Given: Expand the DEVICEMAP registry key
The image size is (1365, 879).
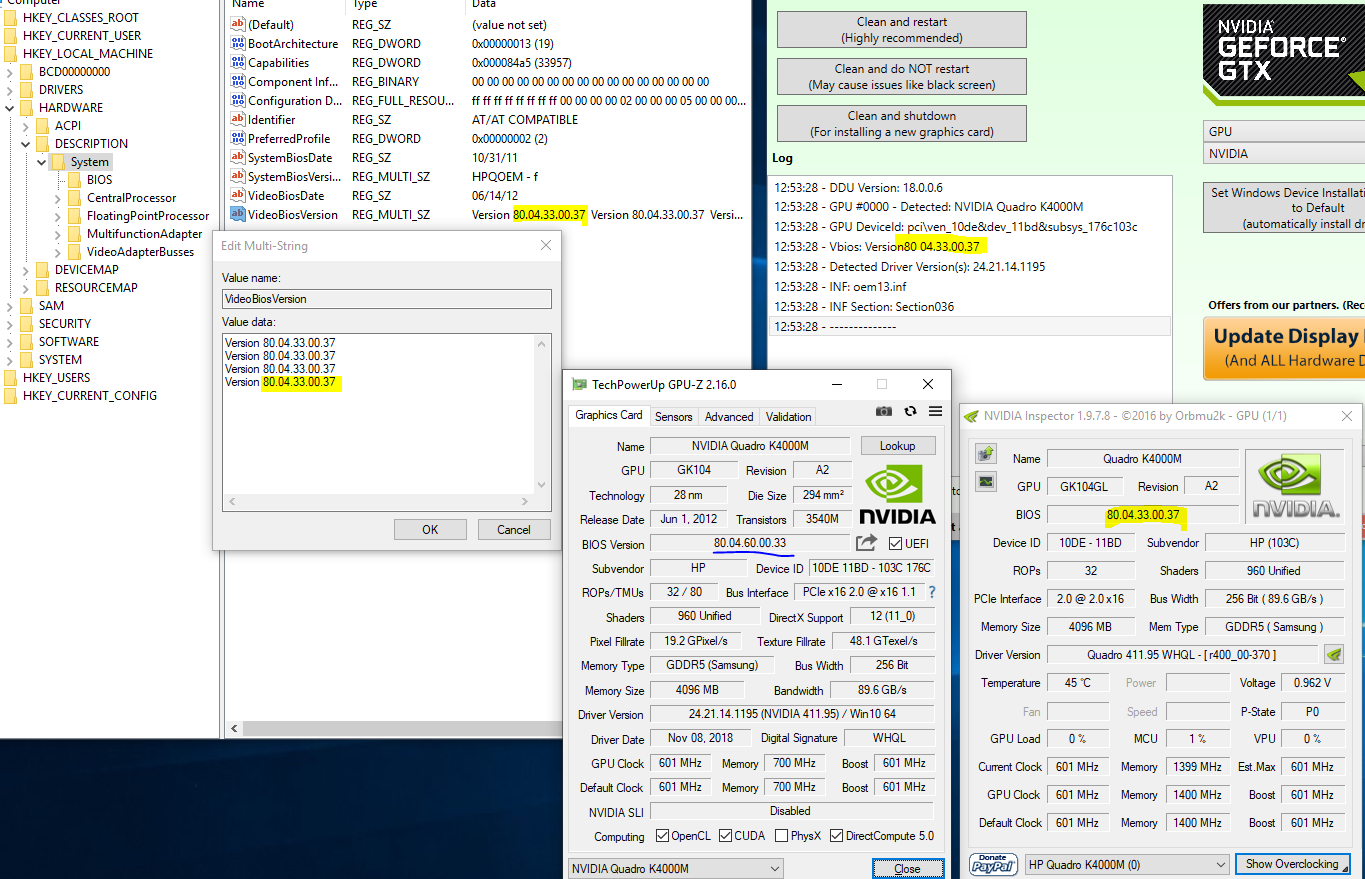Looking at the screenshot, I should 26,269.
